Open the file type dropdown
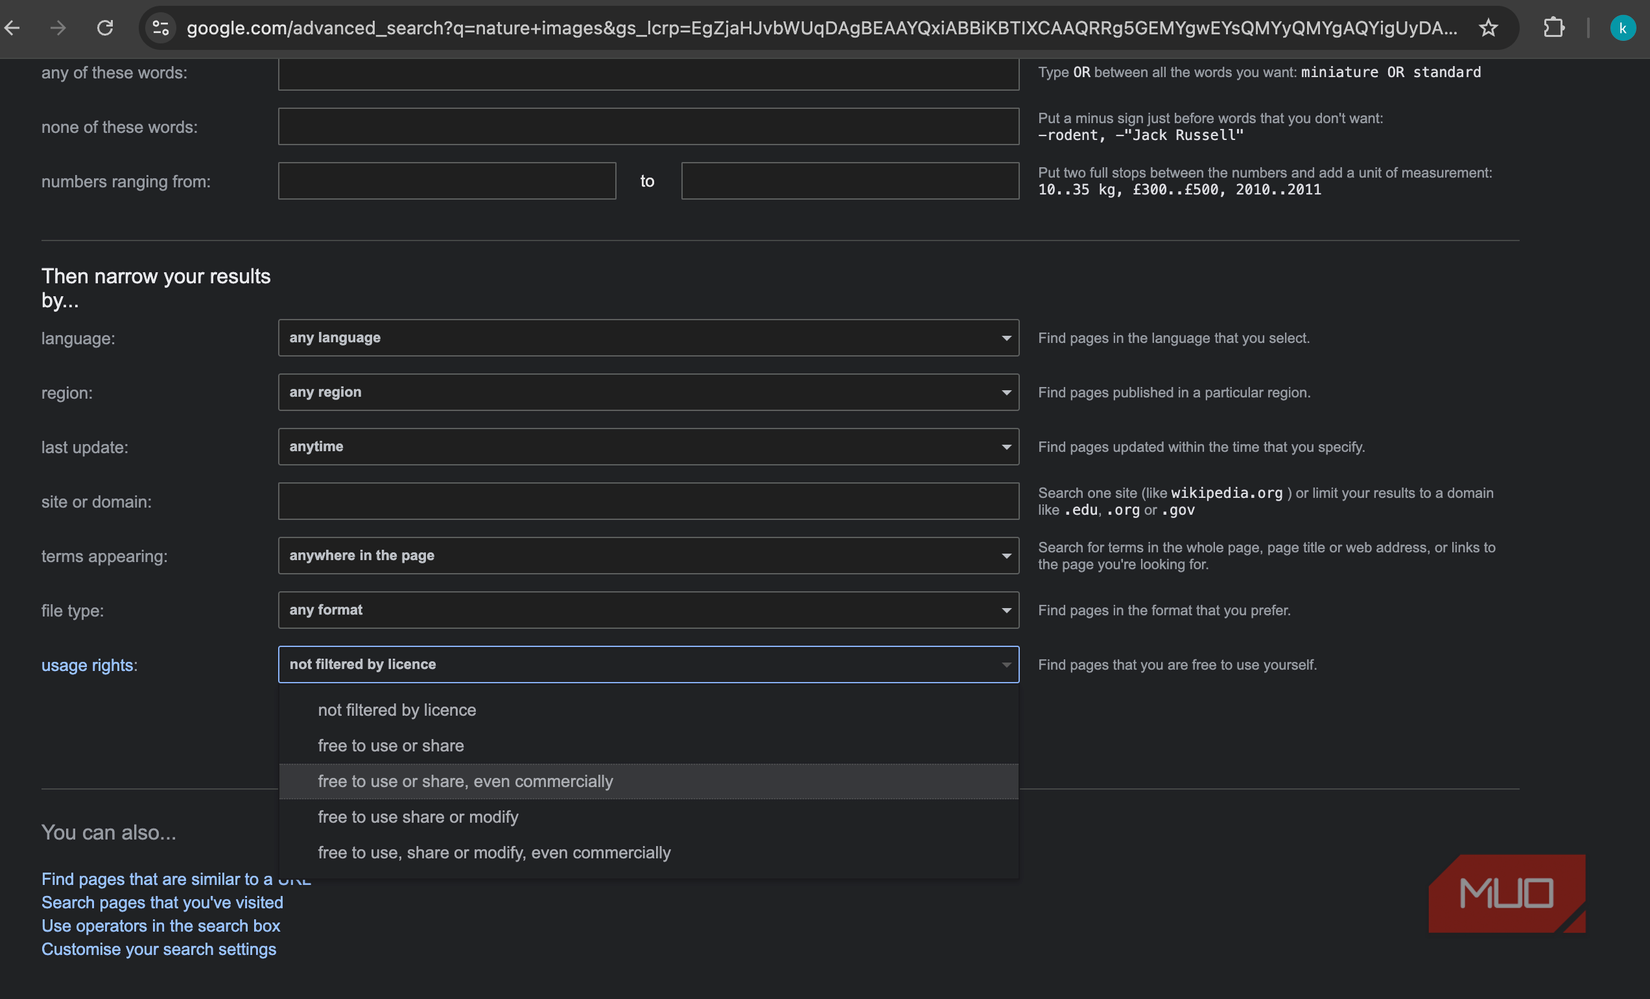This screenshot has height=999, width=1650. coord(648,610)
